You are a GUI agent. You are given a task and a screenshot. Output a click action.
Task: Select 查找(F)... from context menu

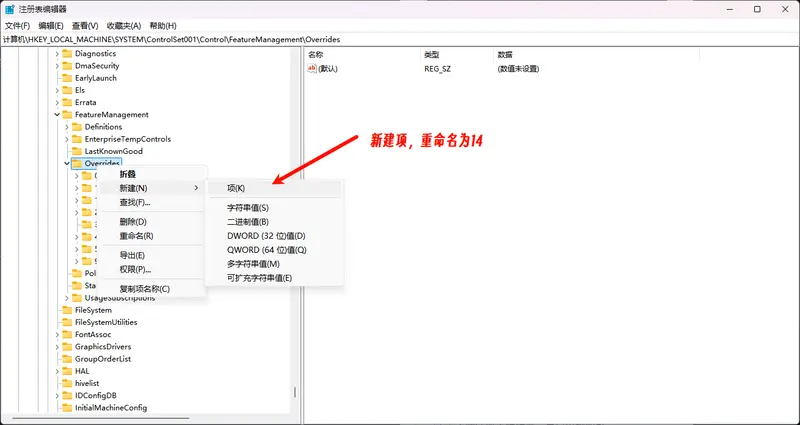coord(152,202)
